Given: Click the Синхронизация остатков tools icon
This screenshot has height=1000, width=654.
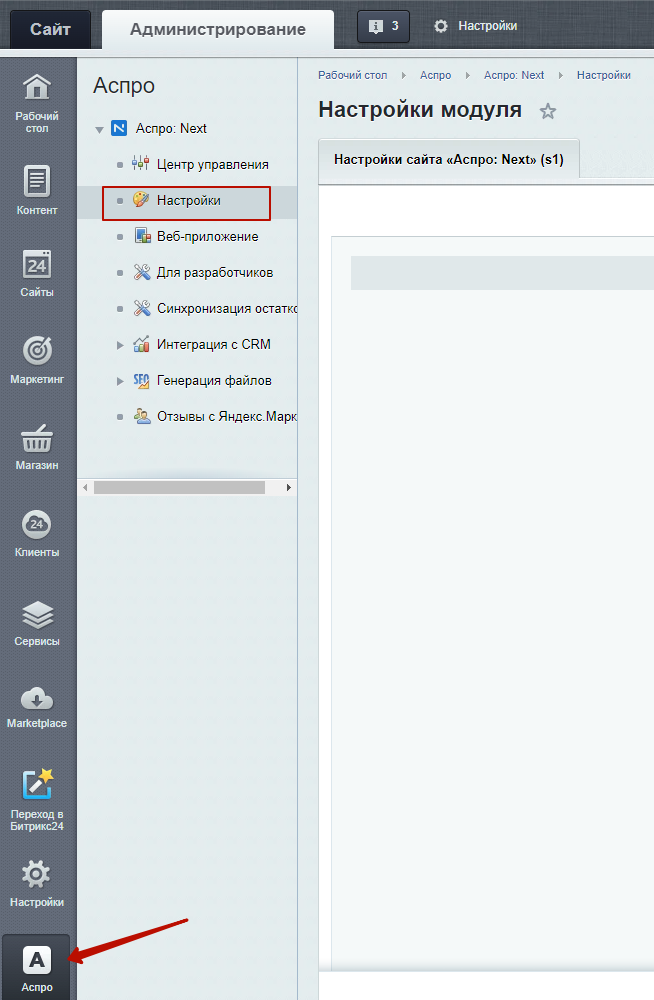Looking at the screenshot, I should point(142,308).
